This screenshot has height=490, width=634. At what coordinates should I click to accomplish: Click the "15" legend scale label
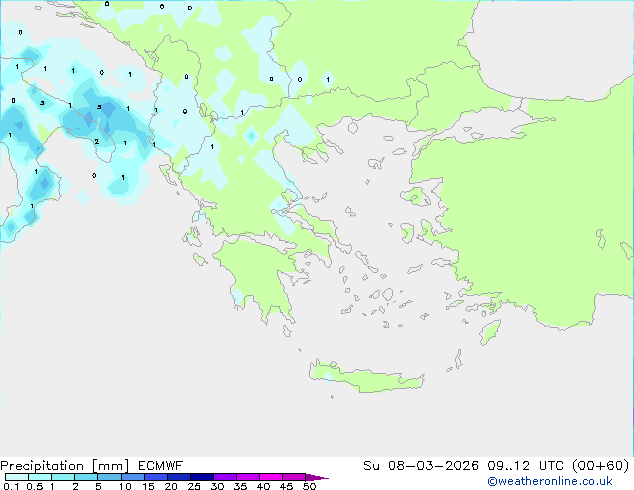pyautogui.click(x=148, y=486)
